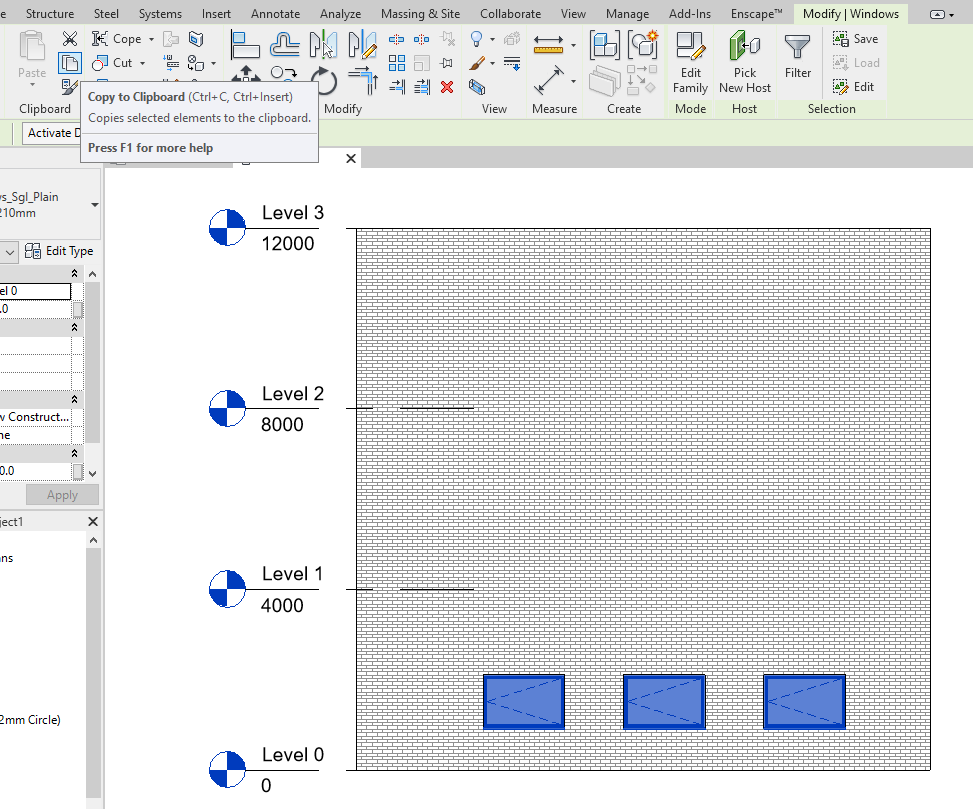This screenshot has height=809, width=973.
Task: Open the Hide in View dropdown arrow
Action: coord(493,40)
